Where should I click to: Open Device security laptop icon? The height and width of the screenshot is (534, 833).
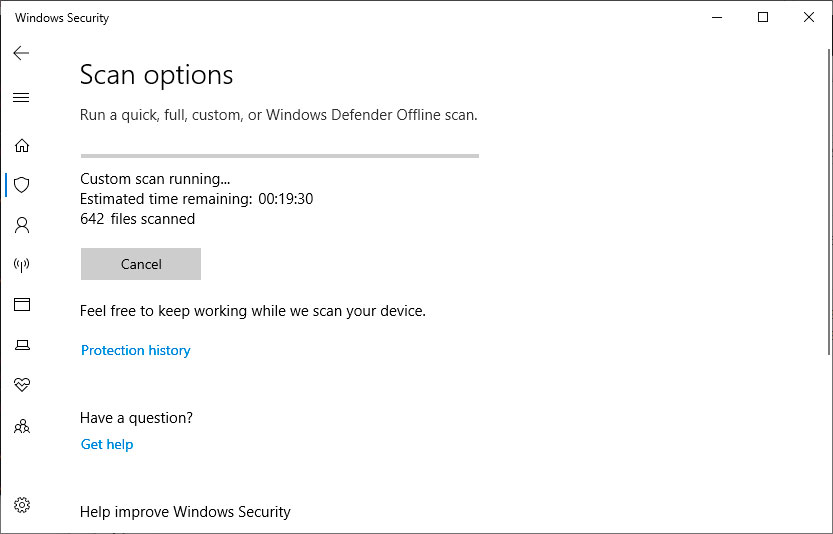point(21,345)
